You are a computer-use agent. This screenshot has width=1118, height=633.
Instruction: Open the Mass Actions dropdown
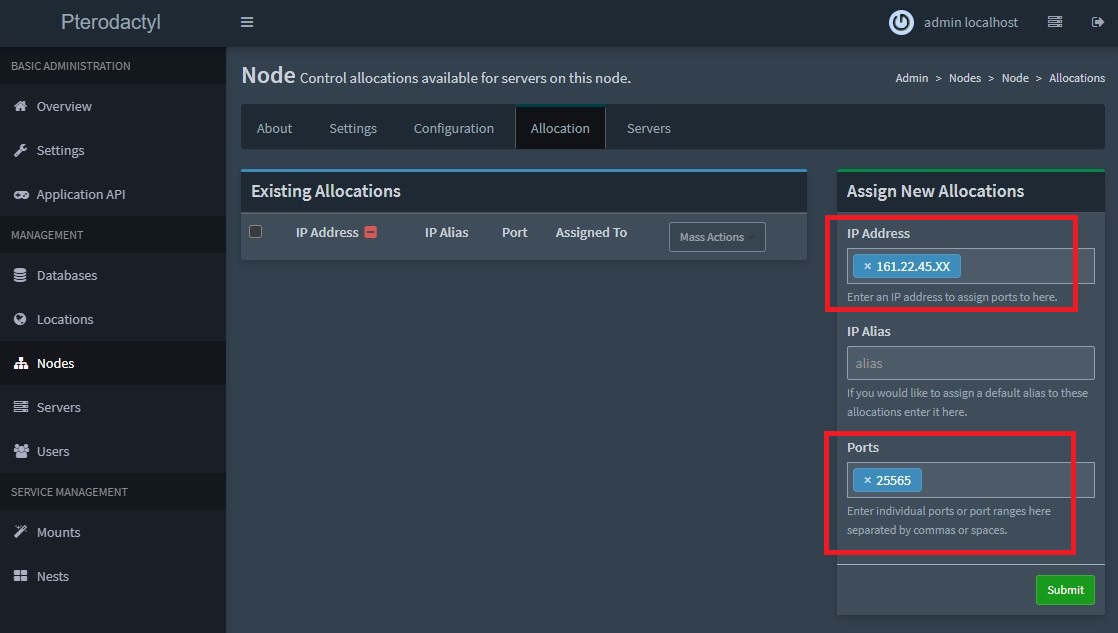(x=716, y=237)
